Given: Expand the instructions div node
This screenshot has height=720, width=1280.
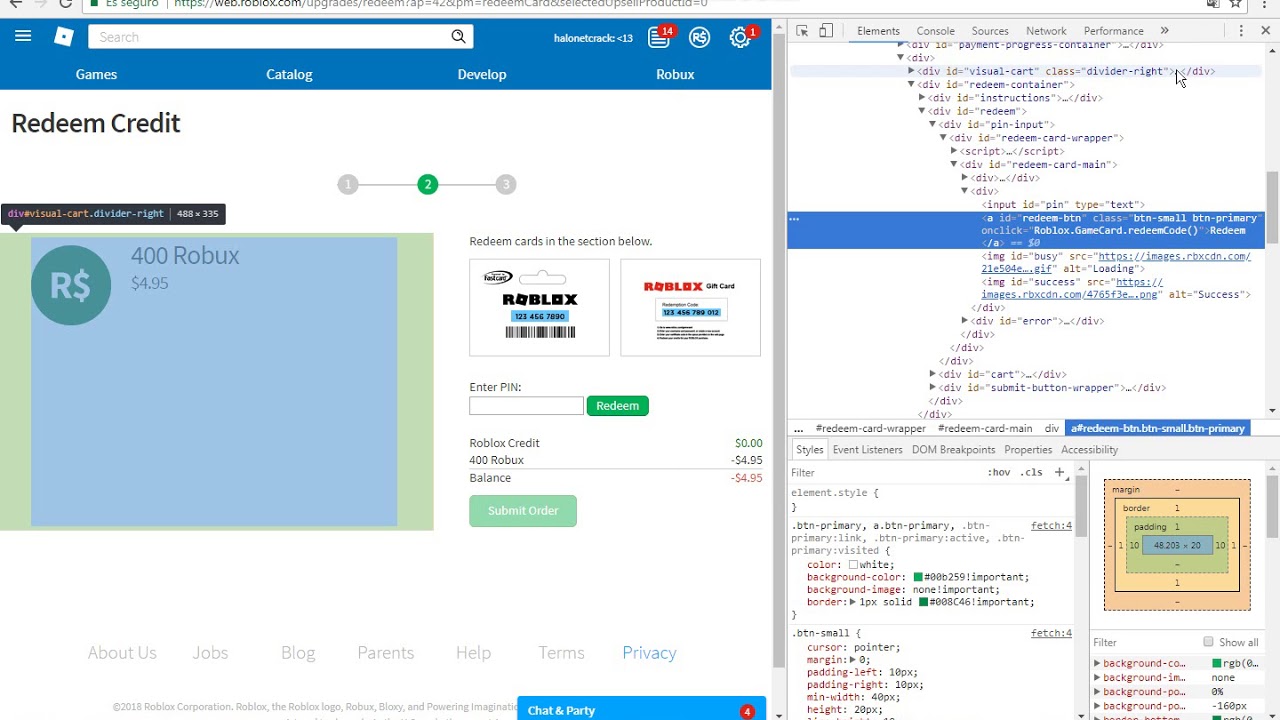Looking at the screenshot, I should [921, 98].
